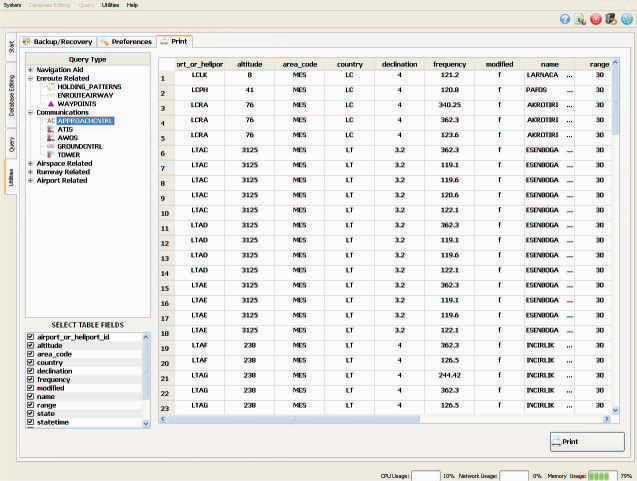The image size is (637, 481).
Task: Open the Preferences tab
Action: [x=126, y=42]
